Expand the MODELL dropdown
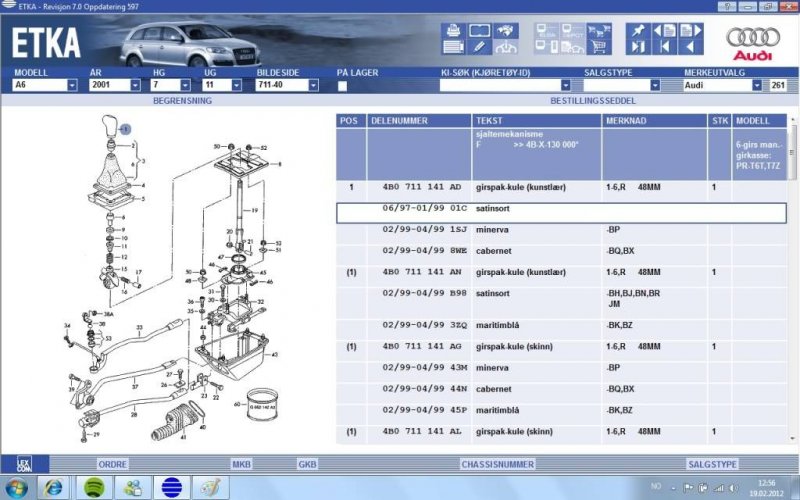800x500 pixels. click(x=72, y=86)
